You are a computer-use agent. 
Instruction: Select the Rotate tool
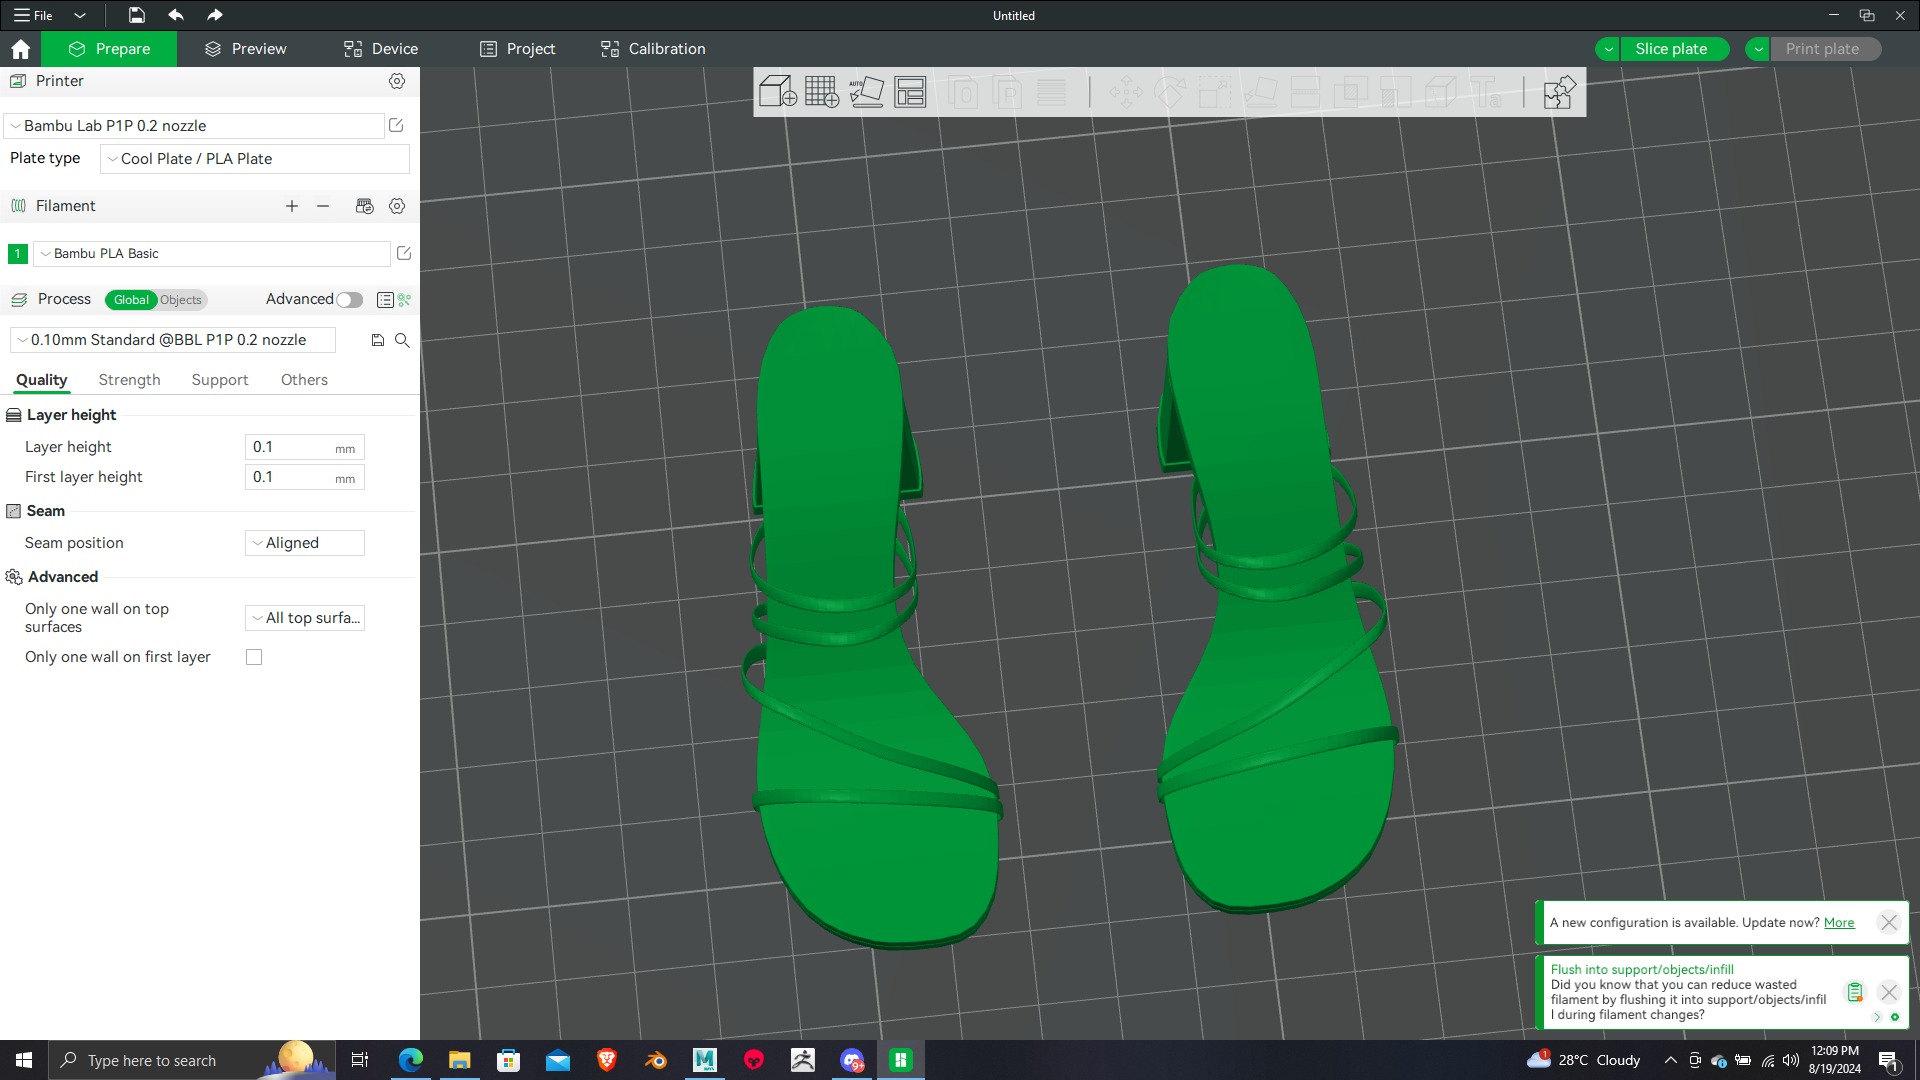coord(1170,92)
